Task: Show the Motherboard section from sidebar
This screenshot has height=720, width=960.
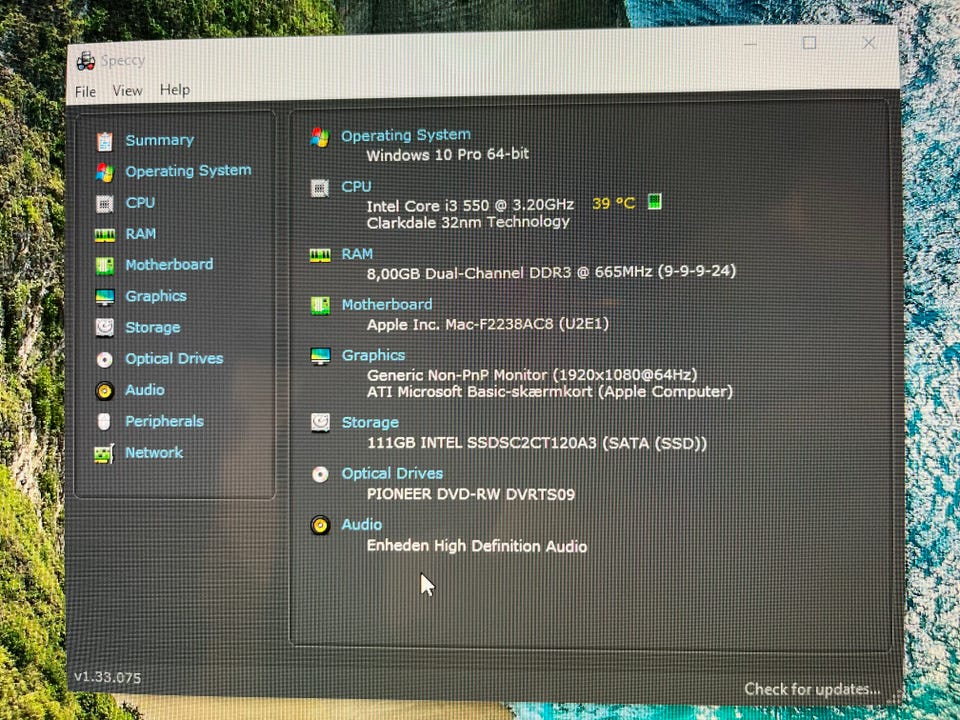Action: [170, 264]
